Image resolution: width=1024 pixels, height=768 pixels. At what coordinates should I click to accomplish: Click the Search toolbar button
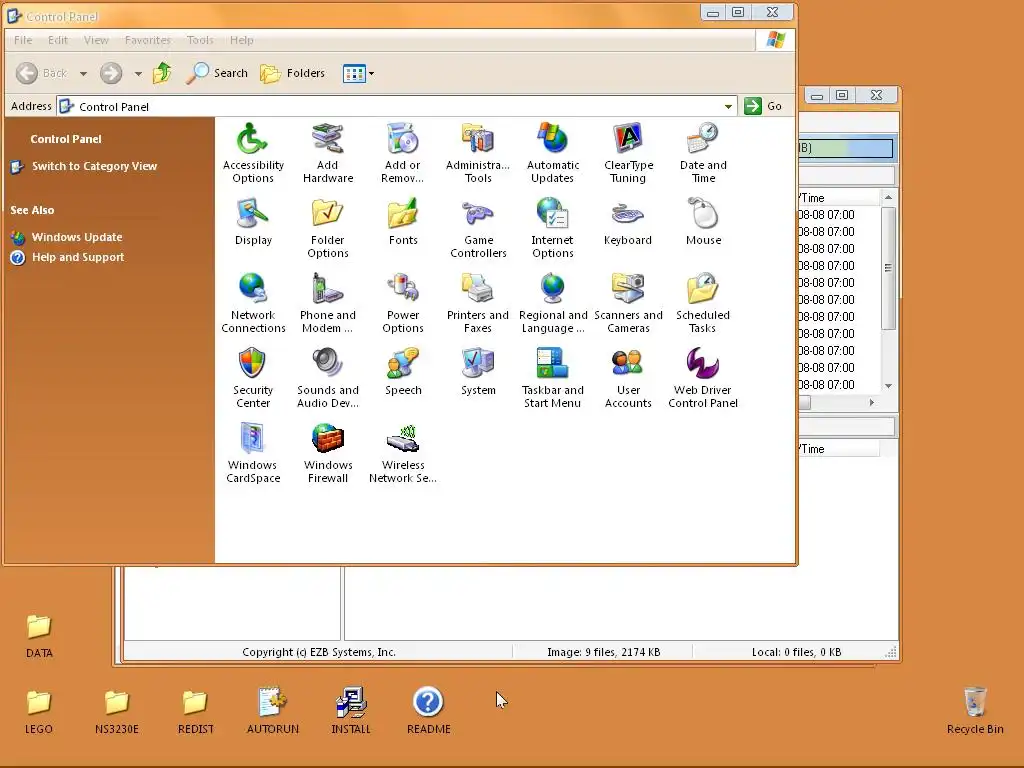(x=217, y=73)
